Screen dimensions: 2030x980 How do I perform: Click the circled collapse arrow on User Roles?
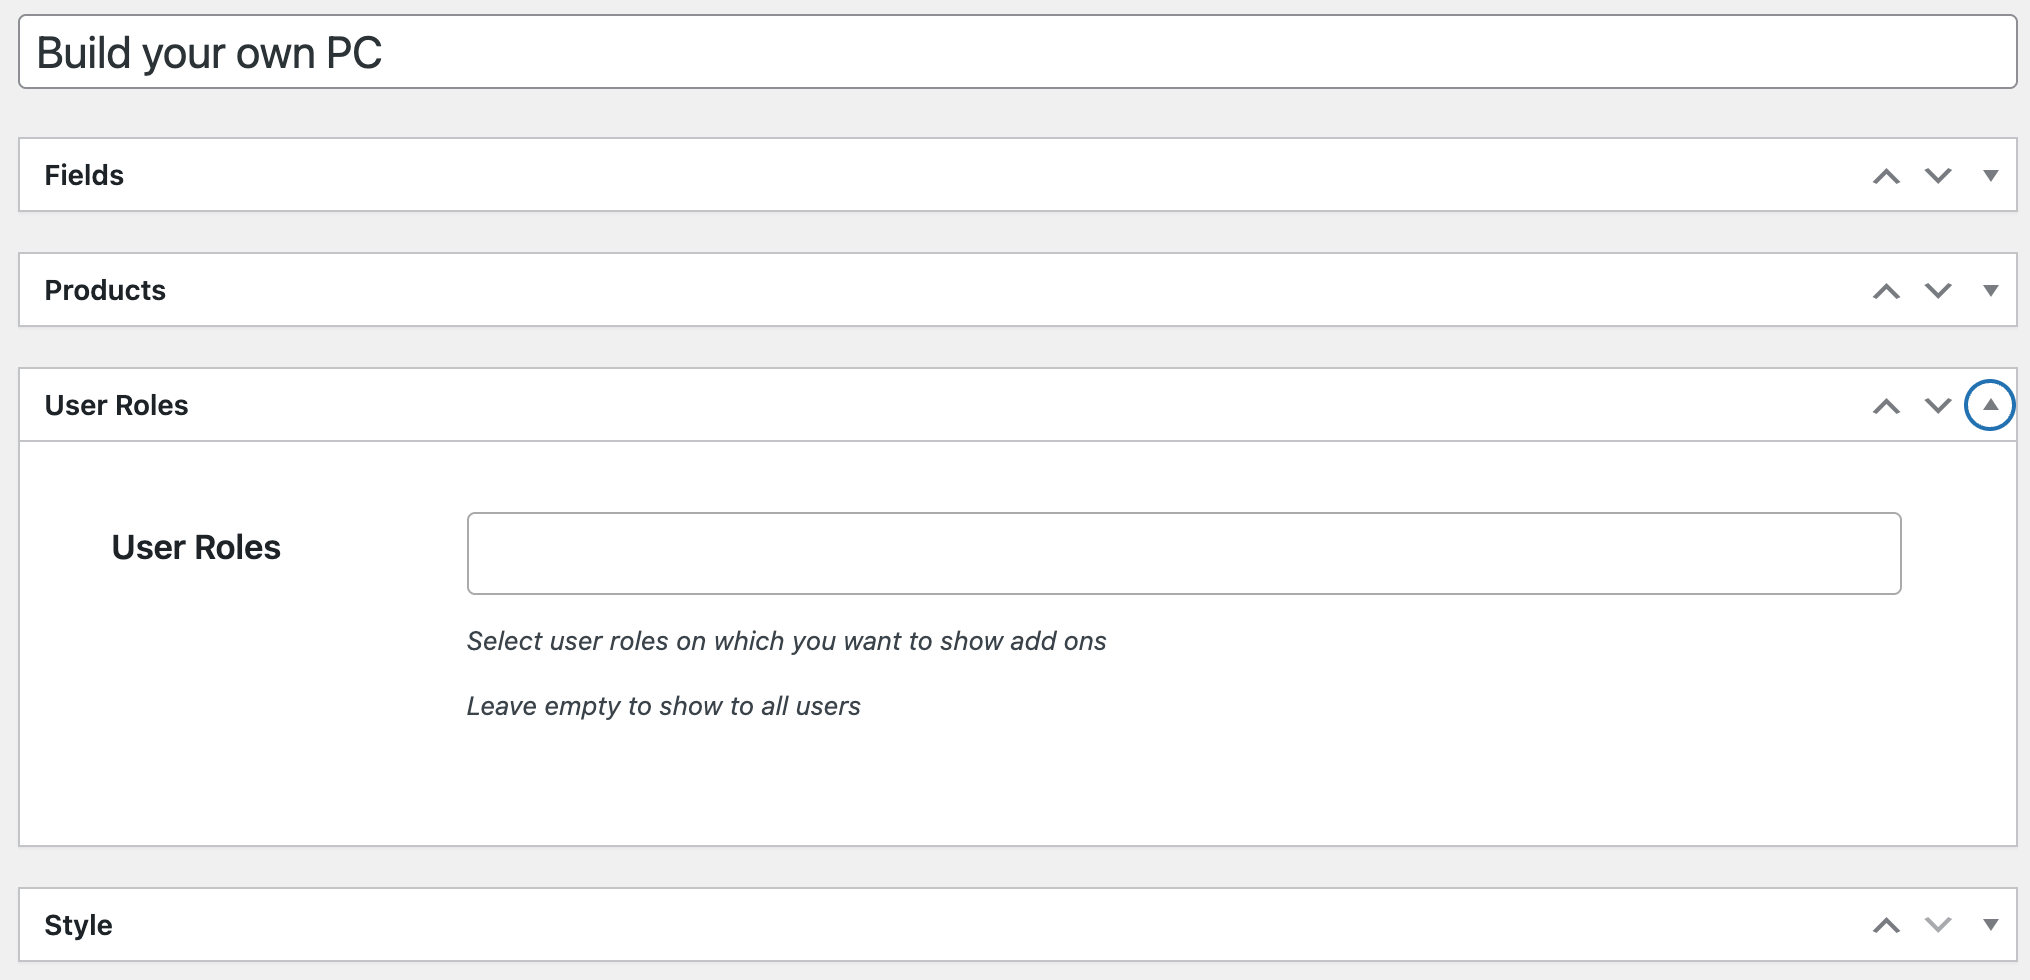[1990, 405]
